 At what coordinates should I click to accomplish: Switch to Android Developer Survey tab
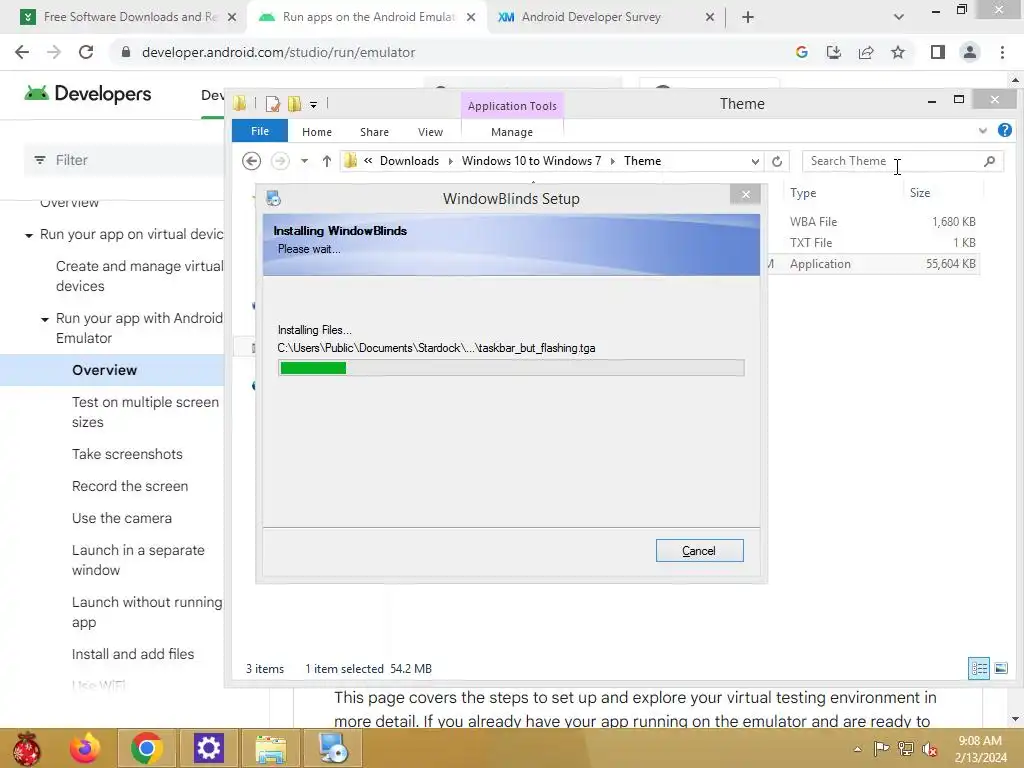tap(607, 17)
